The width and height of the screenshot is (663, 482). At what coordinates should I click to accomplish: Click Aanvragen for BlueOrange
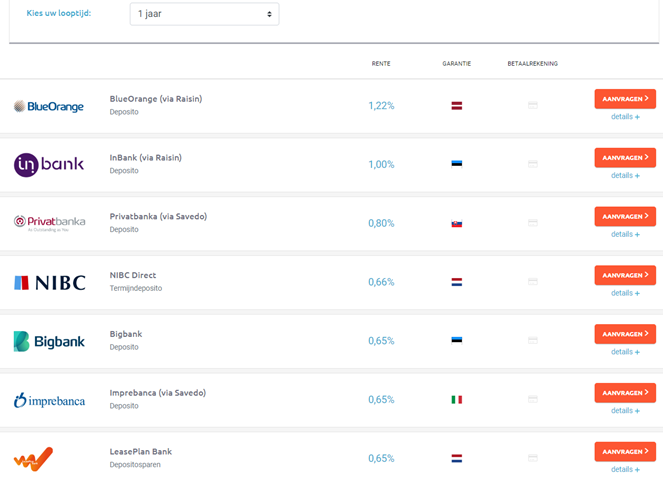[x=625, y=99]
